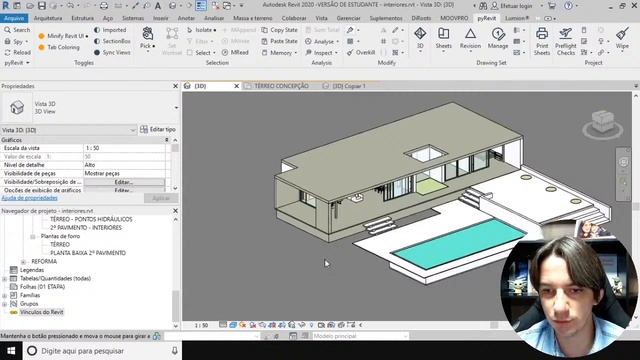The width and height of the screenshot is (640, 360).
Task: Switch to the MOOVPRO ribbon tab
Action: [x=454, y=18]
